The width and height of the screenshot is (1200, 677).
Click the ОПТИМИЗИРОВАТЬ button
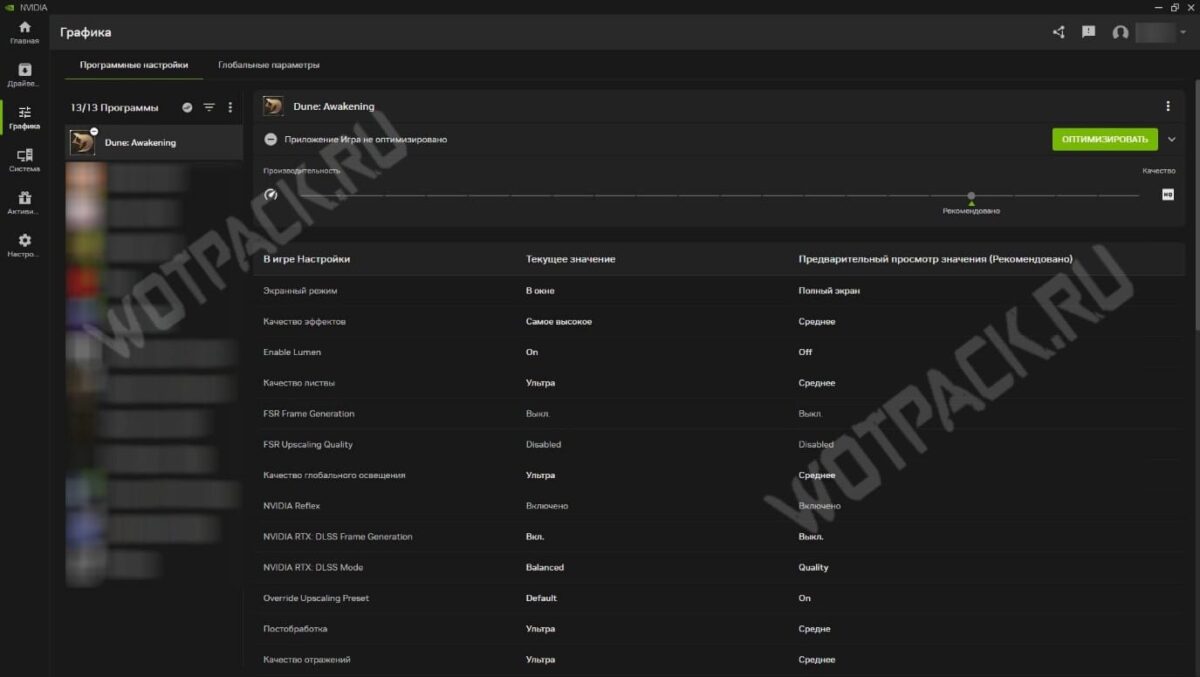1105,139
